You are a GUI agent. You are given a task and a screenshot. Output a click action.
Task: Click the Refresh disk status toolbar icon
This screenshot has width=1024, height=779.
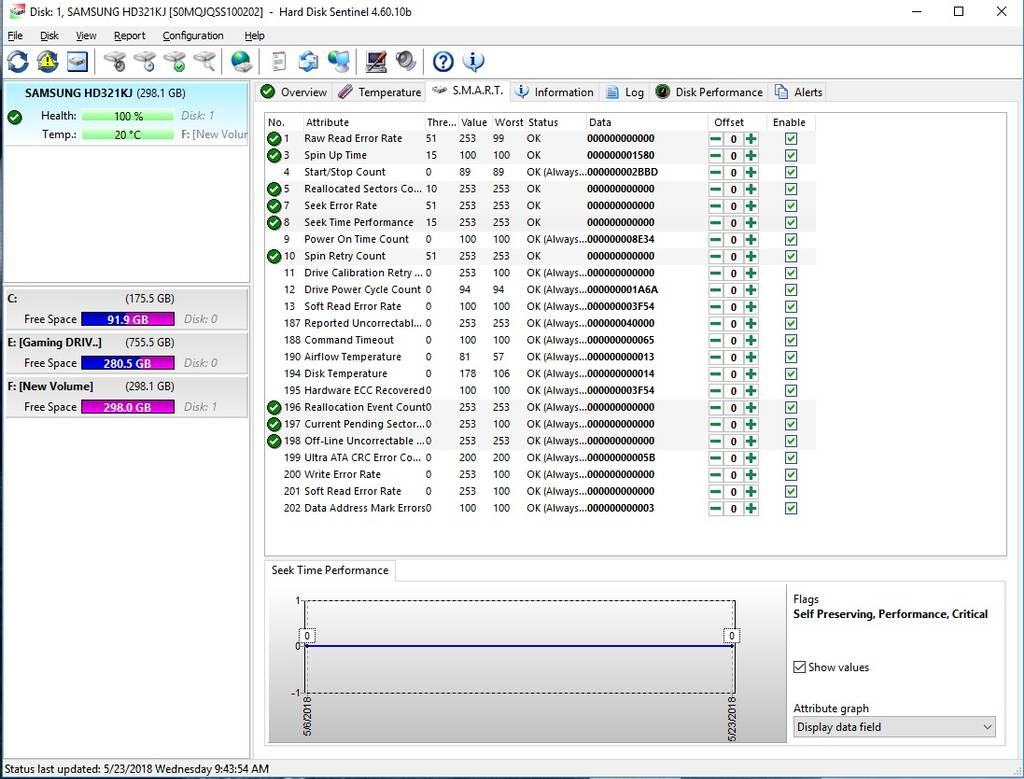click(18, 61)
